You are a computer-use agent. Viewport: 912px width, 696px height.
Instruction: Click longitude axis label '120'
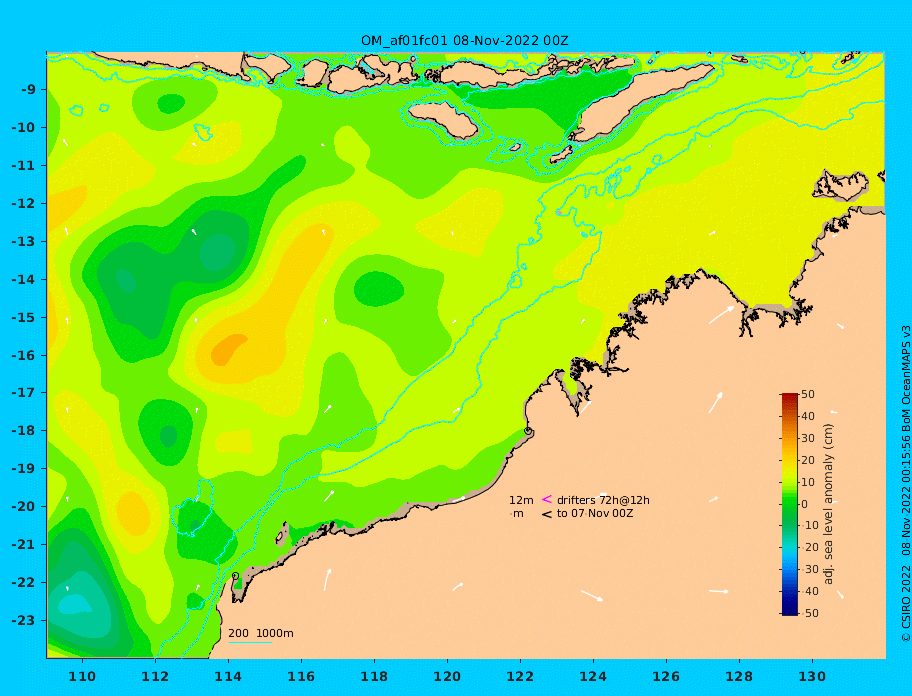click(447, 677)
